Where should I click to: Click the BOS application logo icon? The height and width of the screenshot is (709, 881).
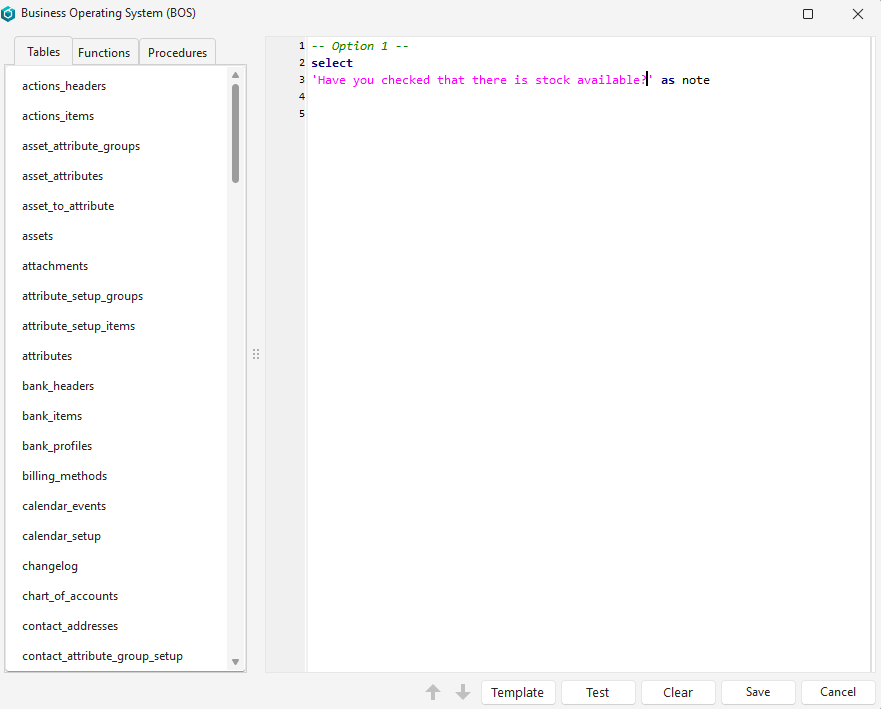[8, 13]
